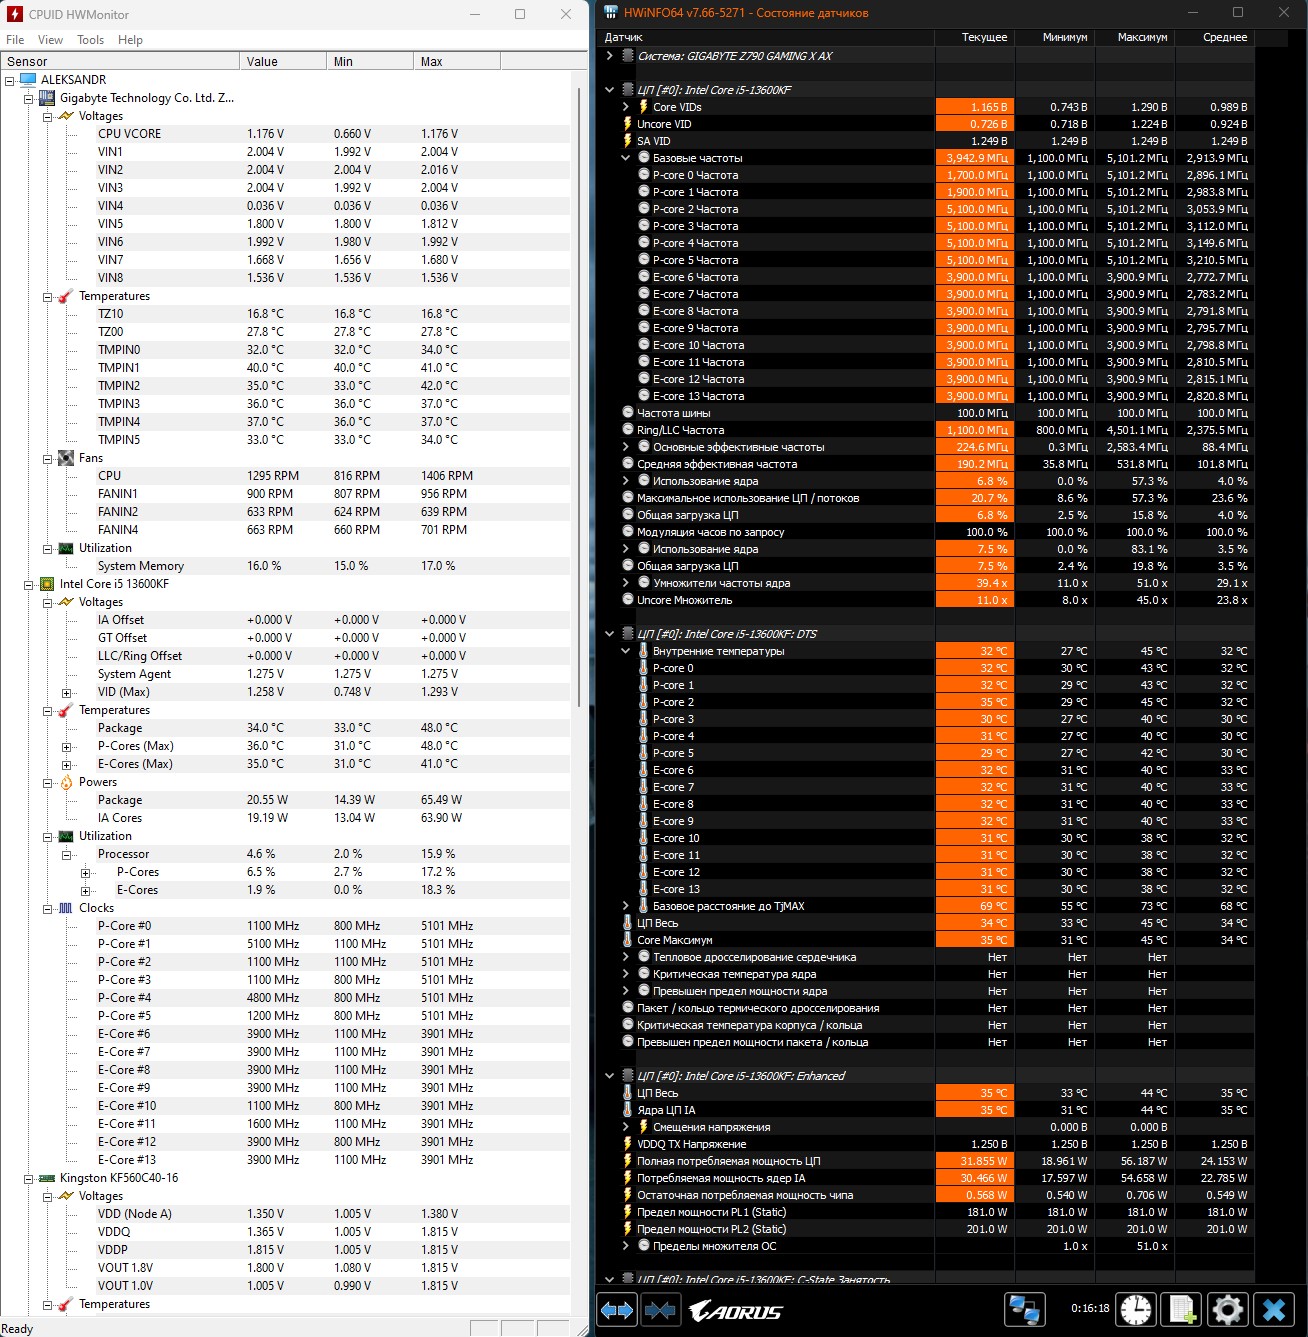This screenshot has height=1337, width=1308.
Task: Expand the P-Cores (Max) temperature row
Action: [x=66, y=746]
